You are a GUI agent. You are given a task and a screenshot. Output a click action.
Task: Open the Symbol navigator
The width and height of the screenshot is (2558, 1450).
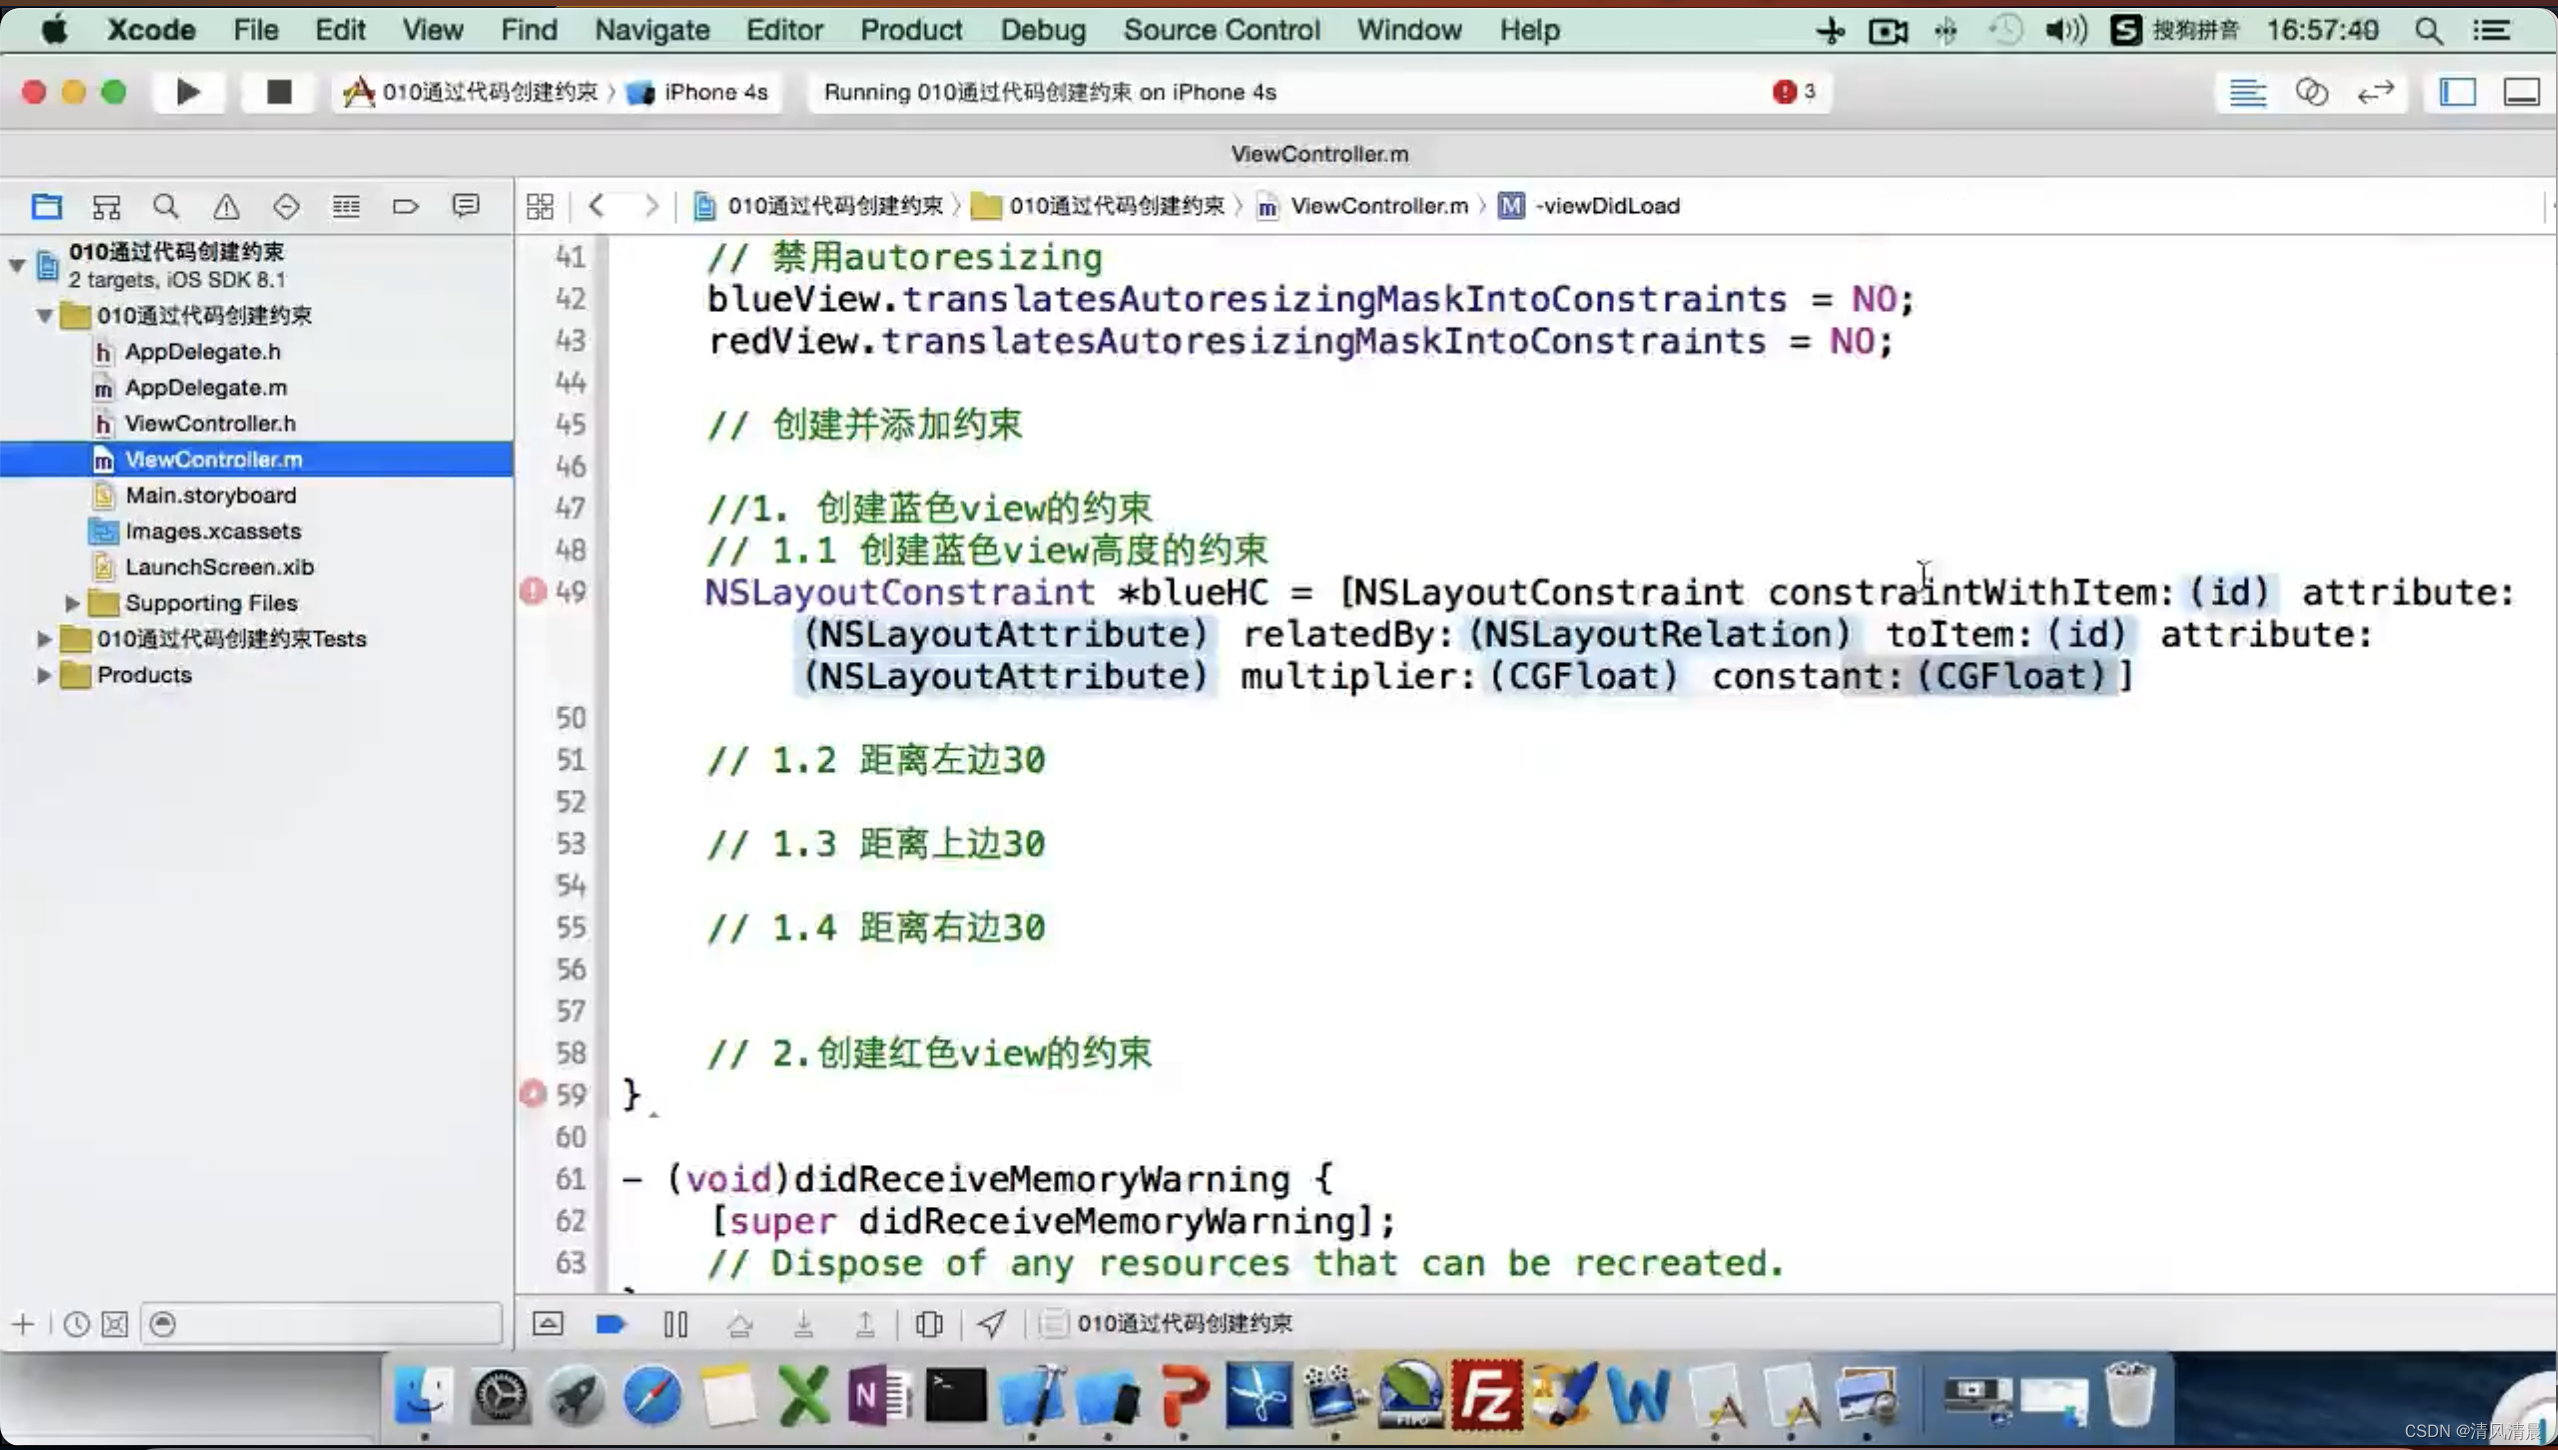106,206
